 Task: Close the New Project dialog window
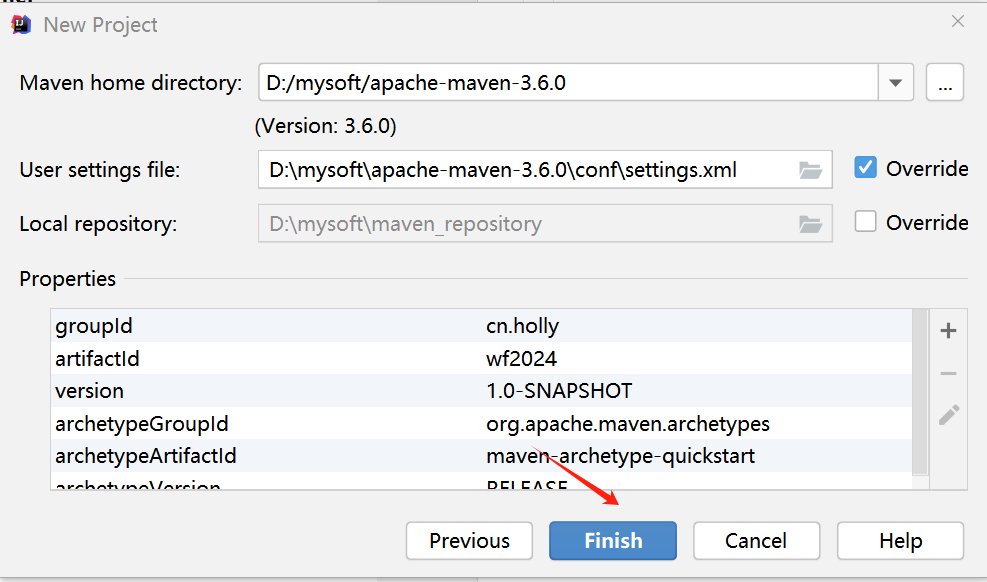(x=958, y=21)
